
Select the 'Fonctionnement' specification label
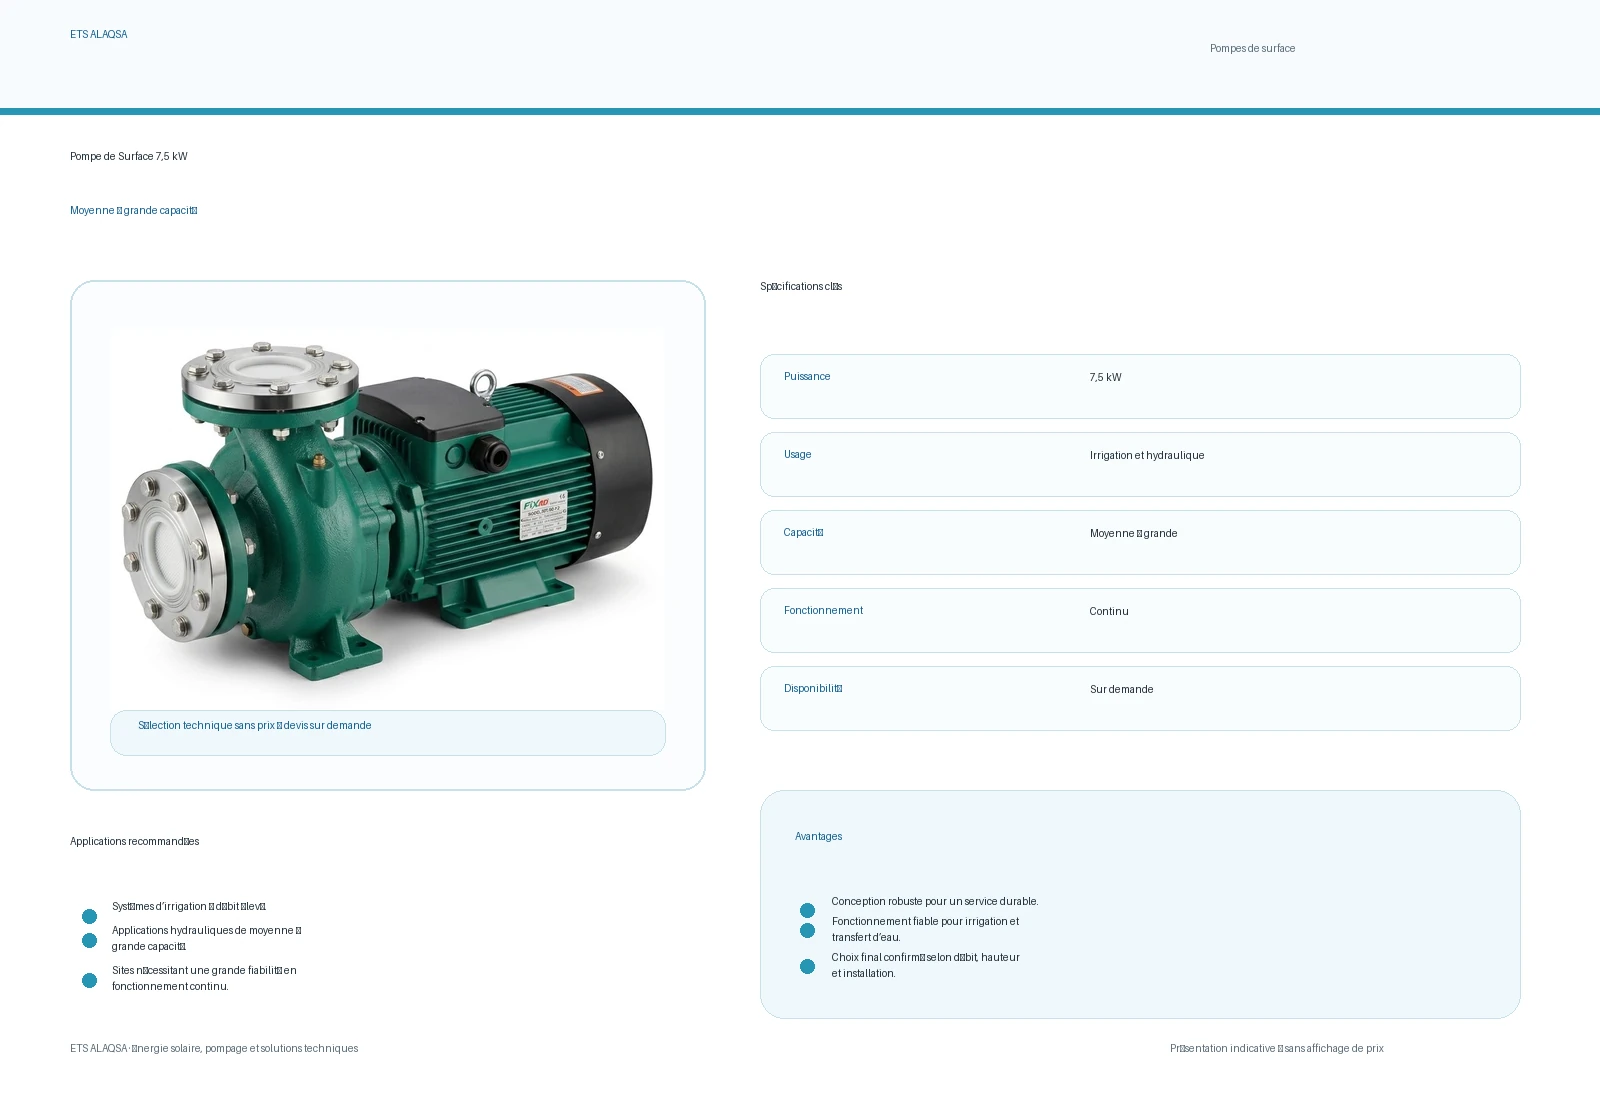coord(823,610)
